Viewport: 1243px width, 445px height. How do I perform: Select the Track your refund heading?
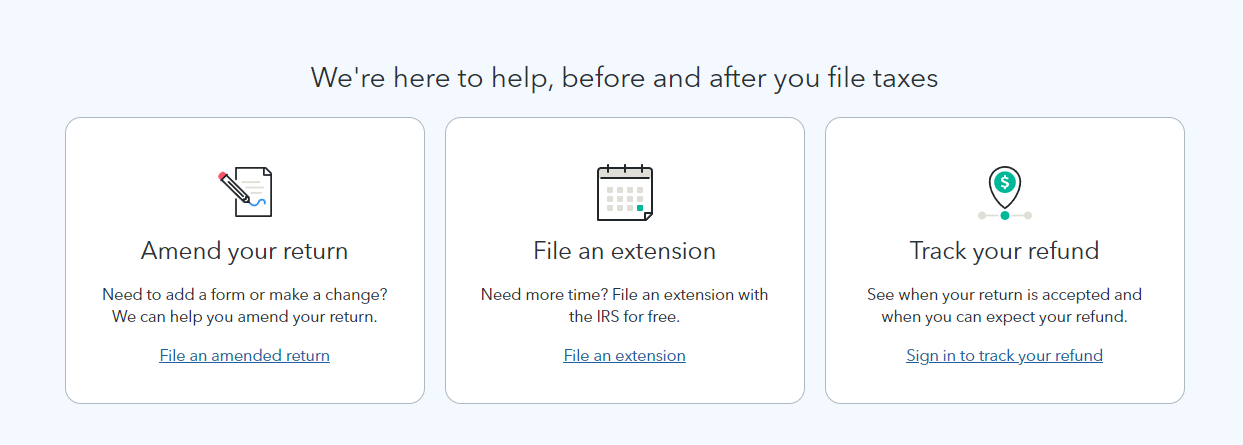(x=1004, y=250)
